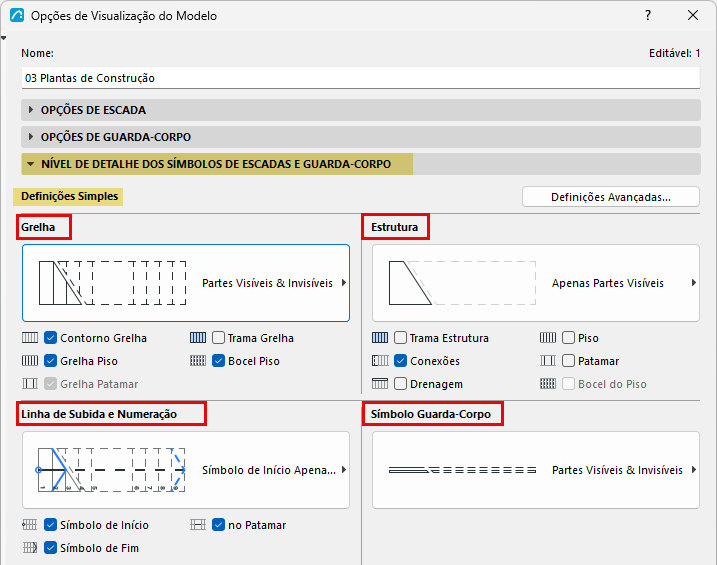Click the Drenagem icon

pyautogui.click(x=380, y=384)
